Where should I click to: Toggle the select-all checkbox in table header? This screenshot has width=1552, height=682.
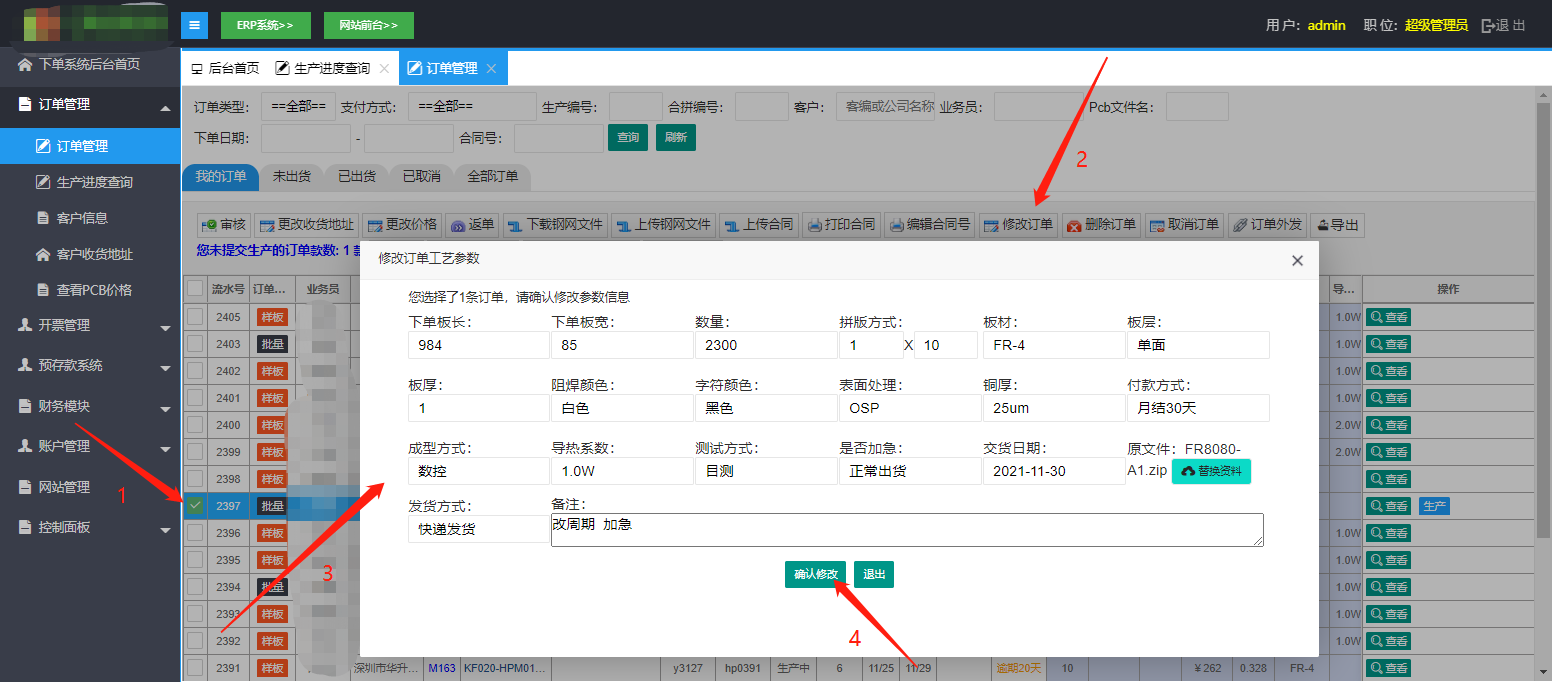click(195, 289)
